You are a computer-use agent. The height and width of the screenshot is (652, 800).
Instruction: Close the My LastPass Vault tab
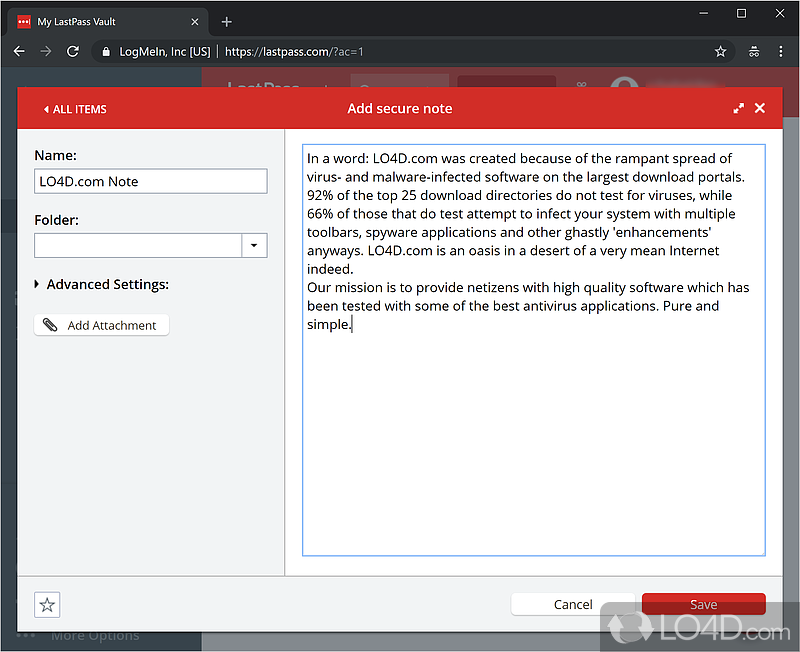click(197, 21)
